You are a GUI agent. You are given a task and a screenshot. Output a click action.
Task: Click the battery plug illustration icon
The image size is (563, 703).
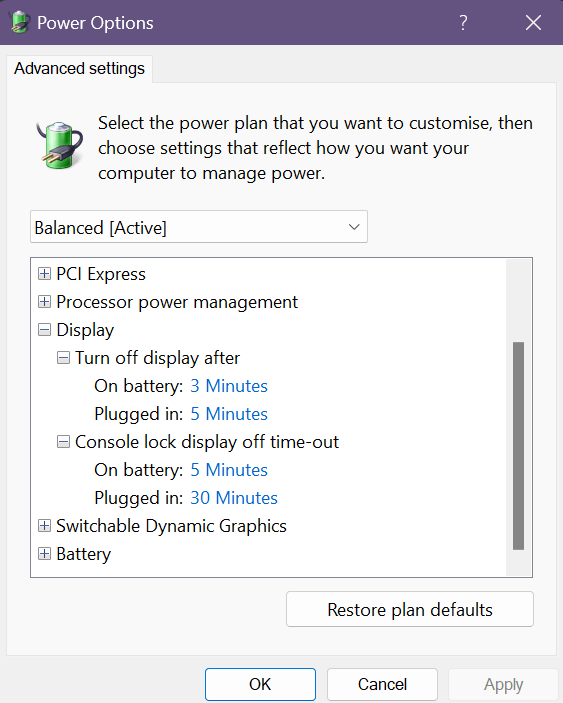click(60, 145)
